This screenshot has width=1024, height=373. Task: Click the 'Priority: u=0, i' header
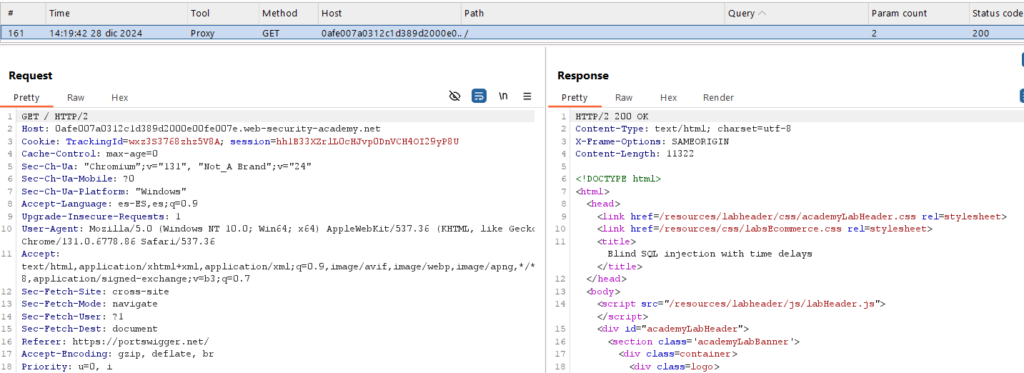66,366
